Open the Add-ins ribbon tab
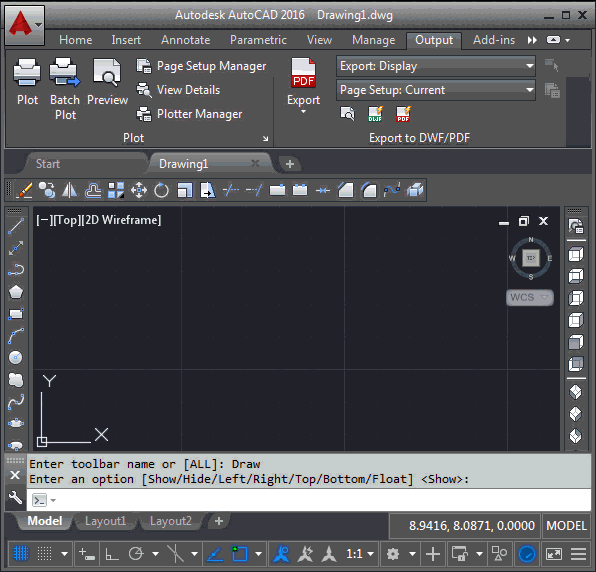The width and height of the screenshot is (596, 572). click(494, 40)
